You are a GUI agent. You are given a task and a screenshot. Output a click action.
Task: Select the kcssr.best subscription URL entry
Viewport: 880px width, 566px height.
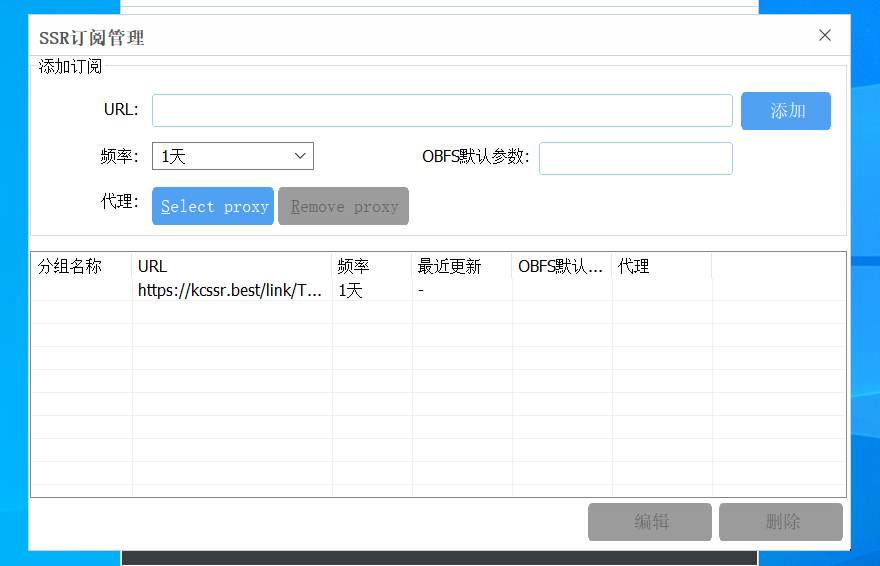coord(231,290)
